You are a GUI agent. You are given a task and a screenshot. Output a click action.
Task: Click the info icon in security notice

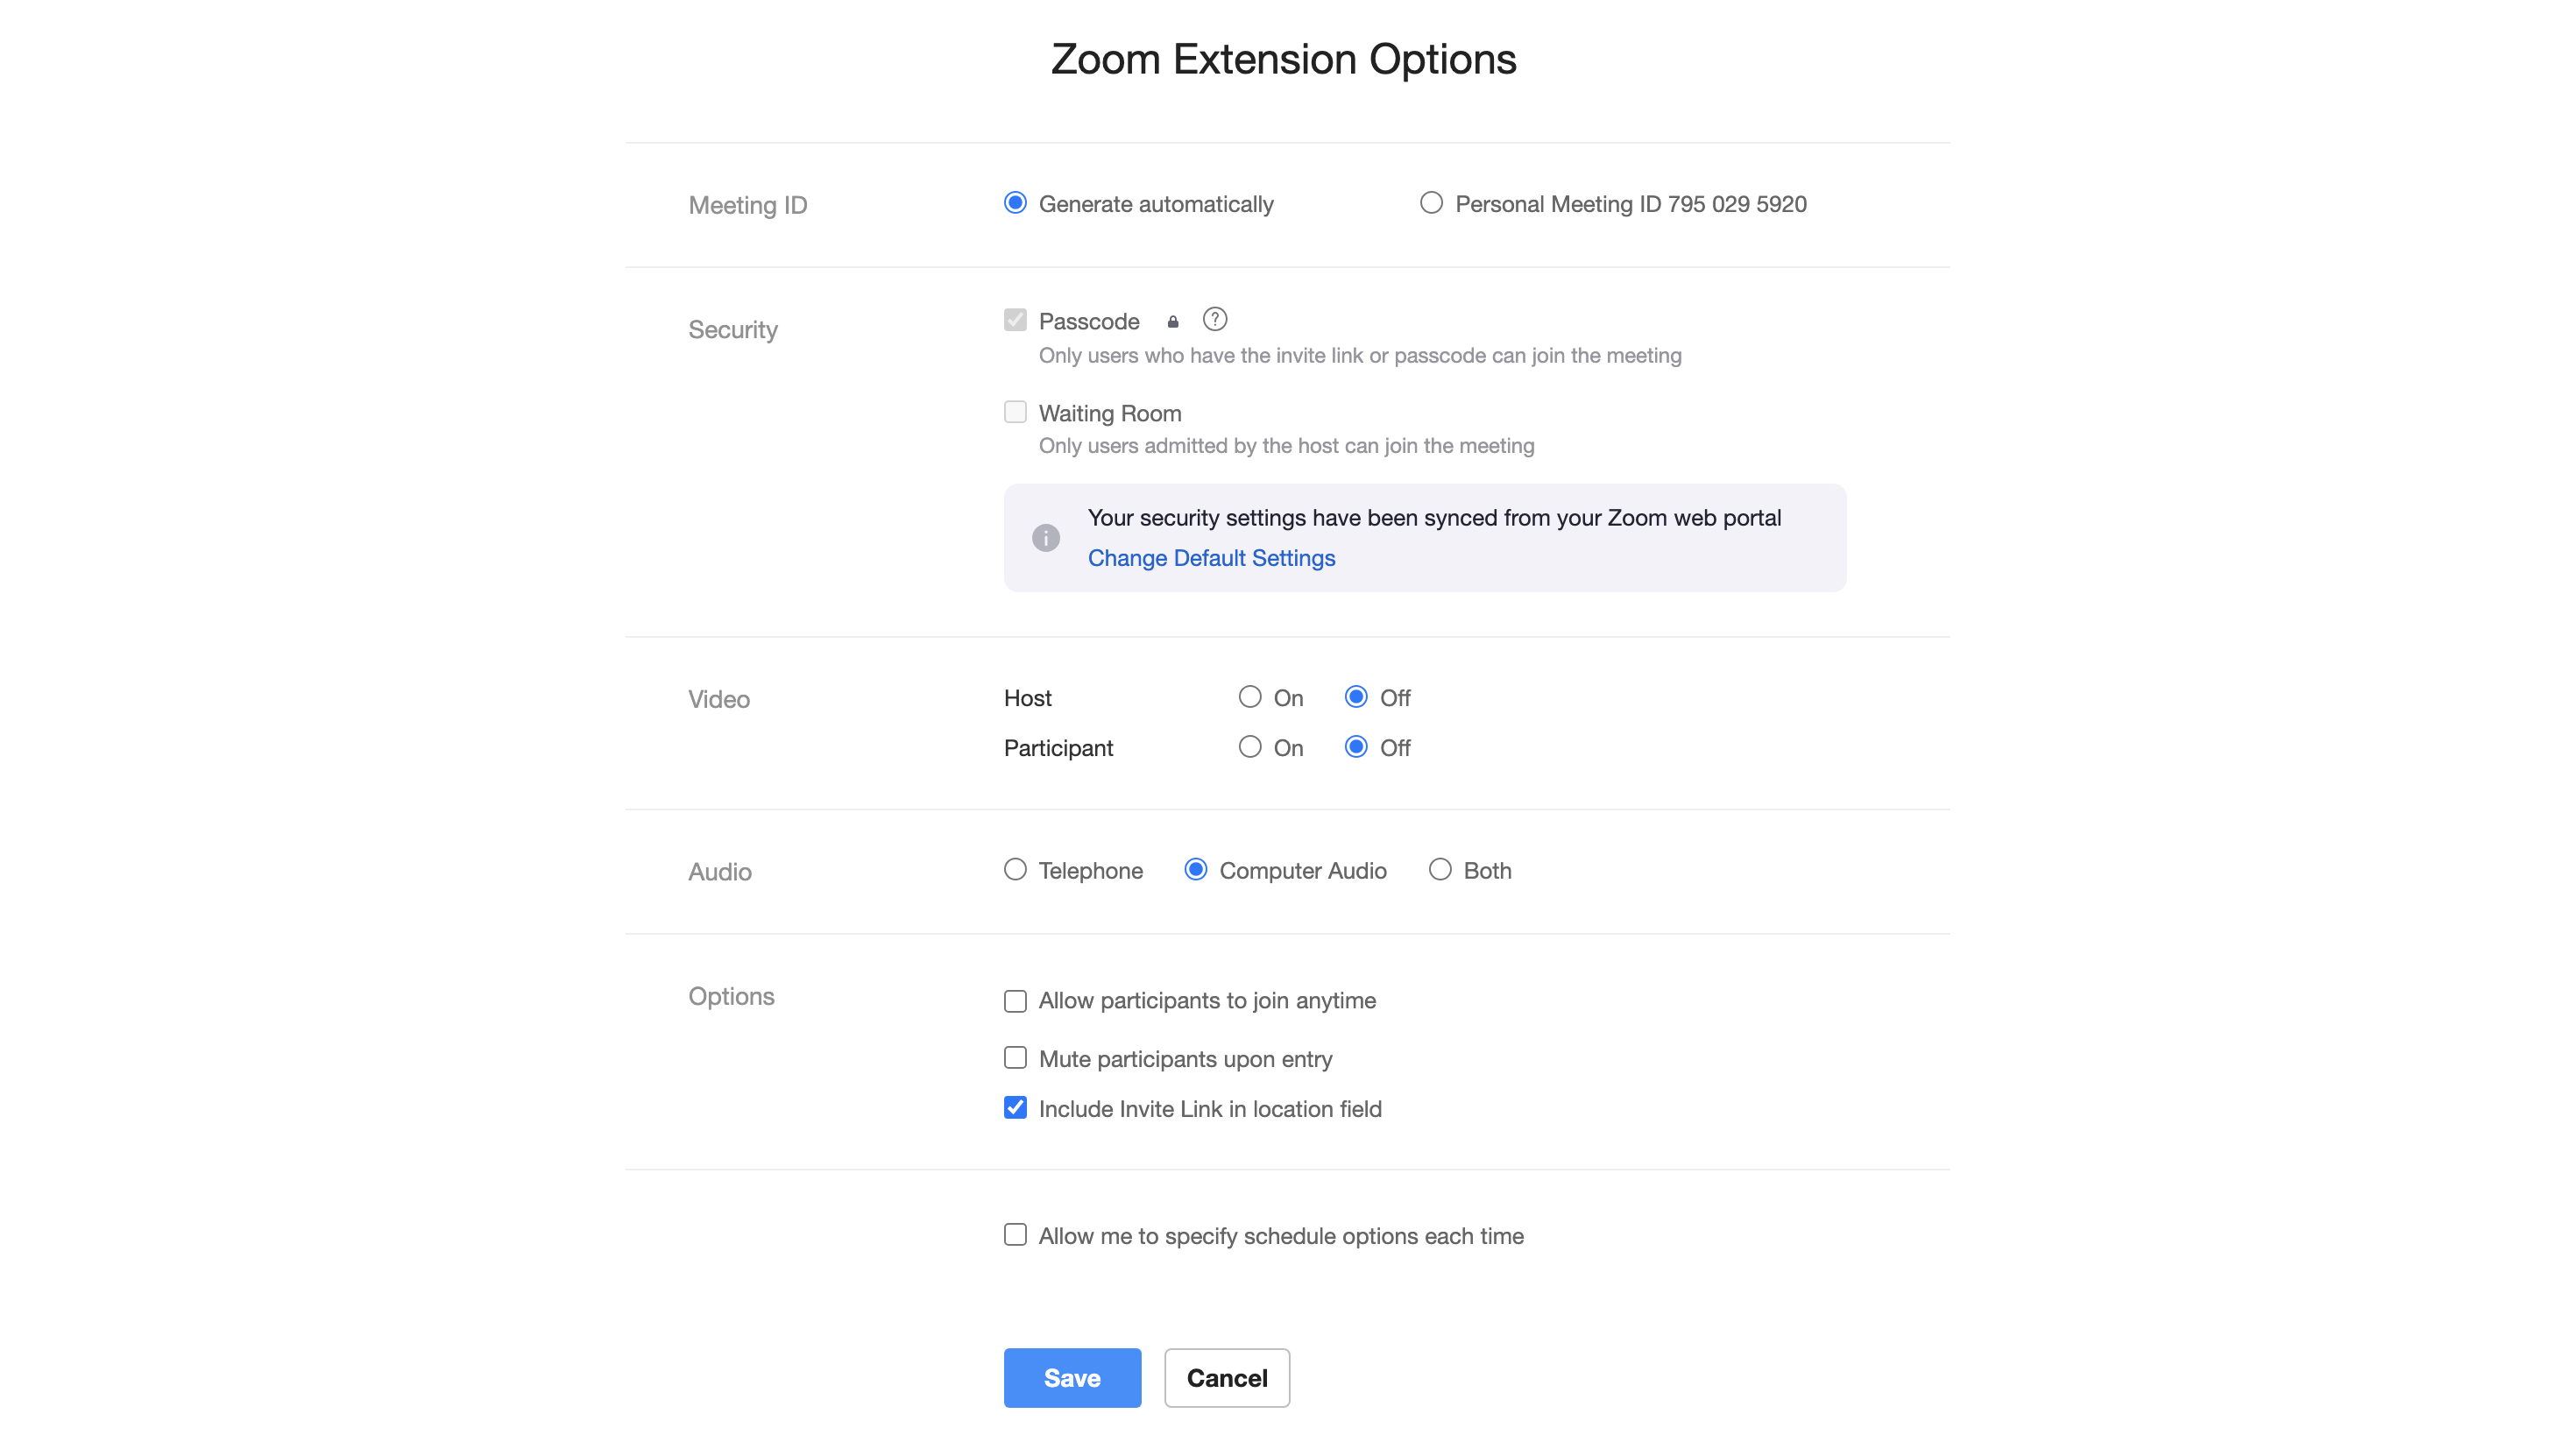click(x=1046, y=538)
